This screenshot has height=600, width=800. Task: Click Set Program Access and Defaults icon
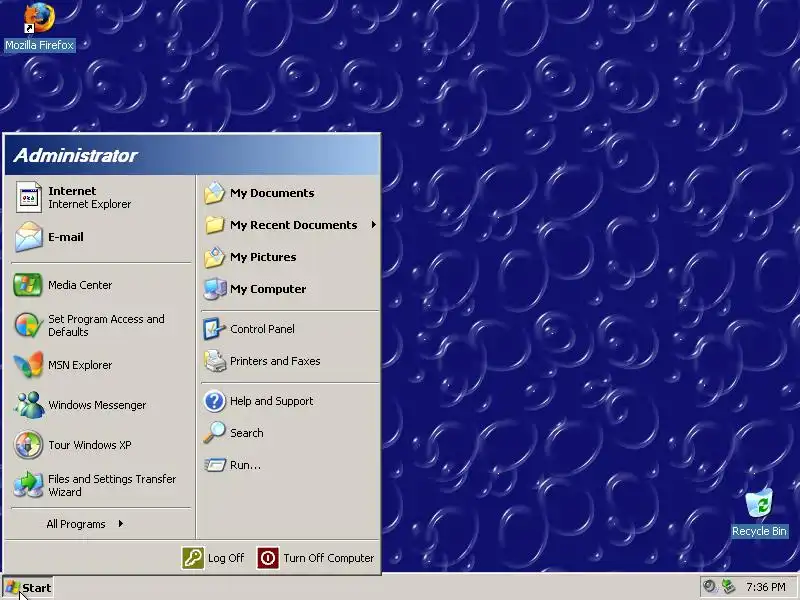pos(28,325)
